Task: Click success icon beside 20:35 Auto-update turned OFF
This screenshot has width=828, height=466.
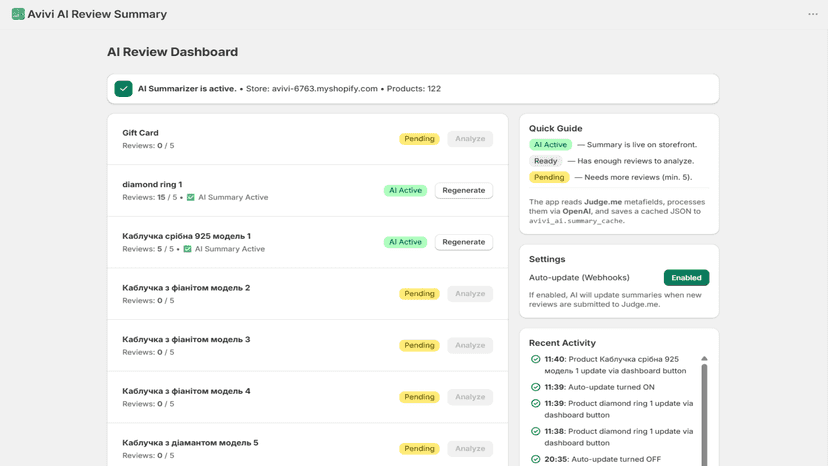Action: coord(535,460)
